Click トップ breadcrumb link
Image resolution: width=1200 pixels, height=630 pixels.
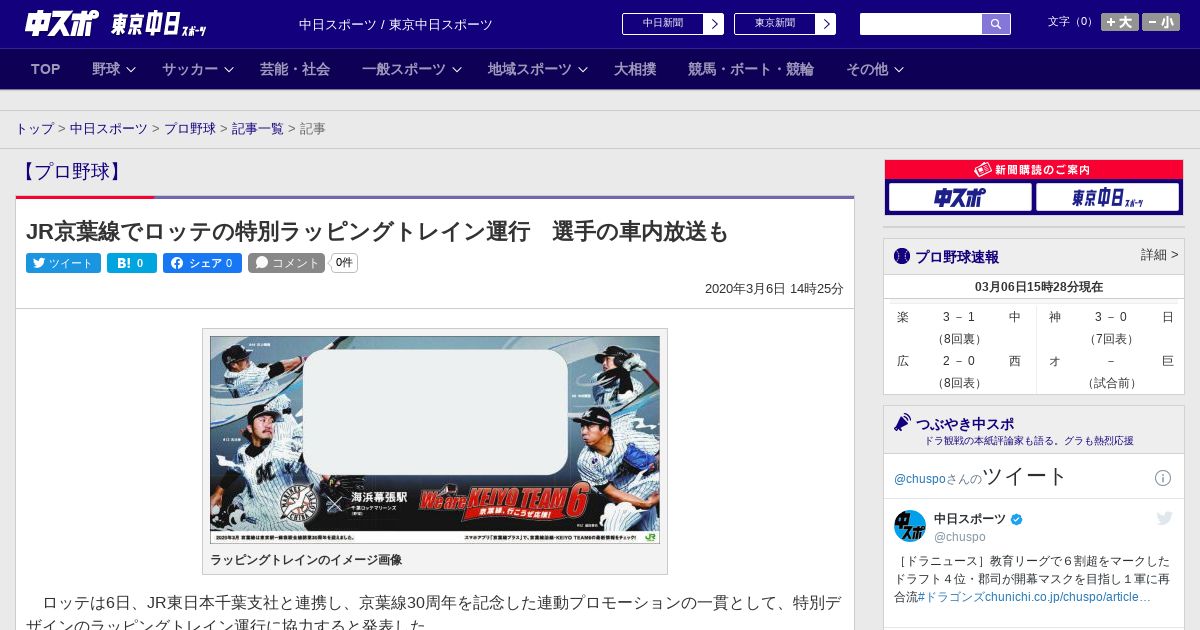[x=34, y=129]
